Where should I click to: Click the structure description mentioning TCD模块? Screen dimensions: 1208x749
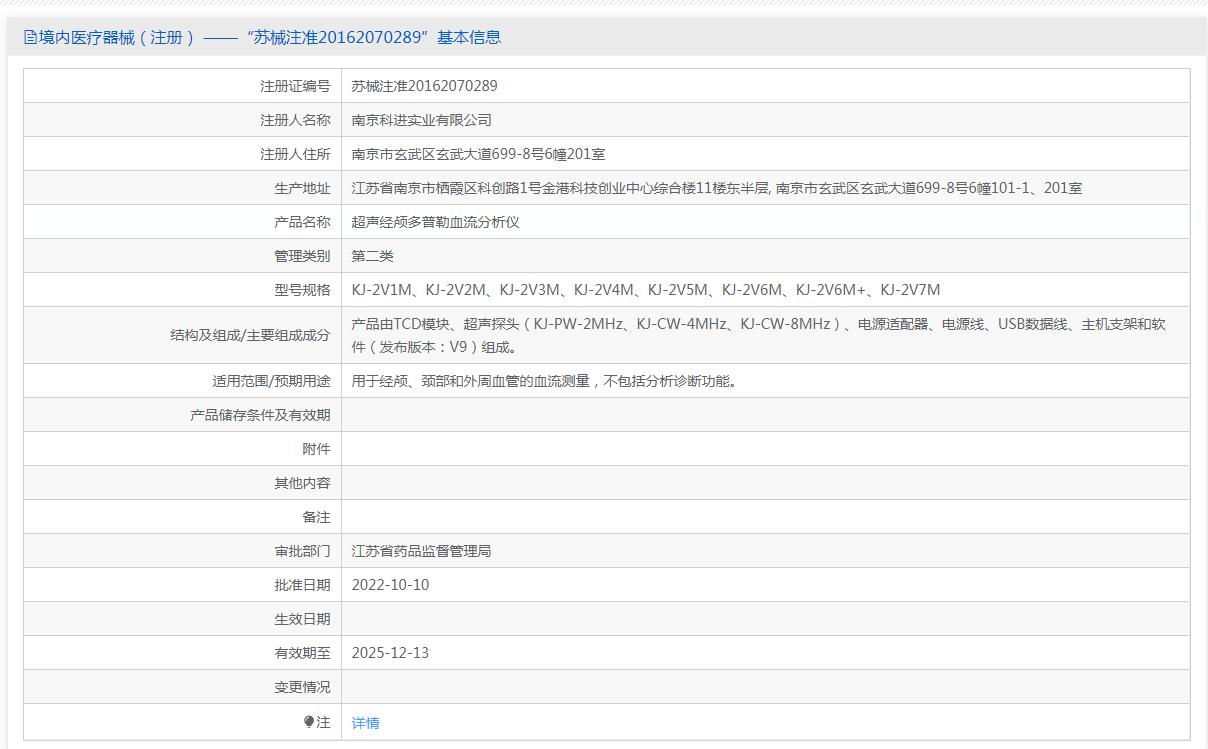click(x=758, y=335)
